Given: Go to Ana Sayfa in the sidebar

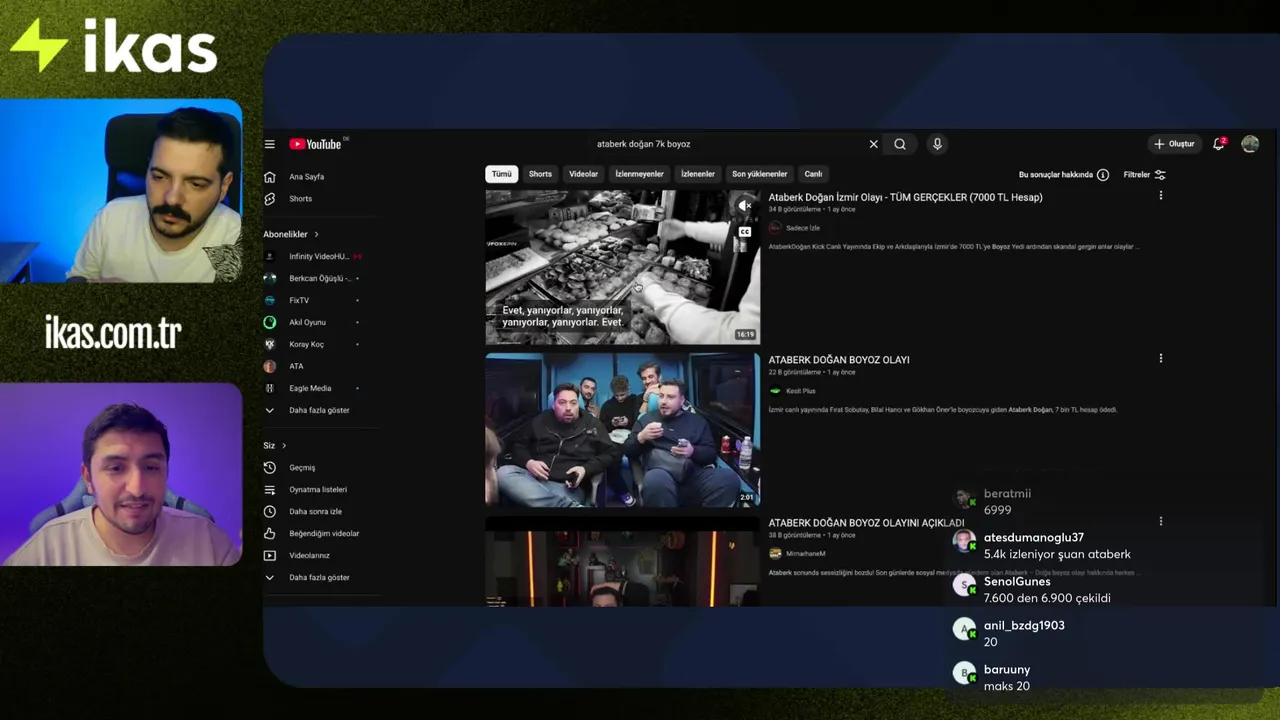Looking at the screenshot, I should pos(306,177).
